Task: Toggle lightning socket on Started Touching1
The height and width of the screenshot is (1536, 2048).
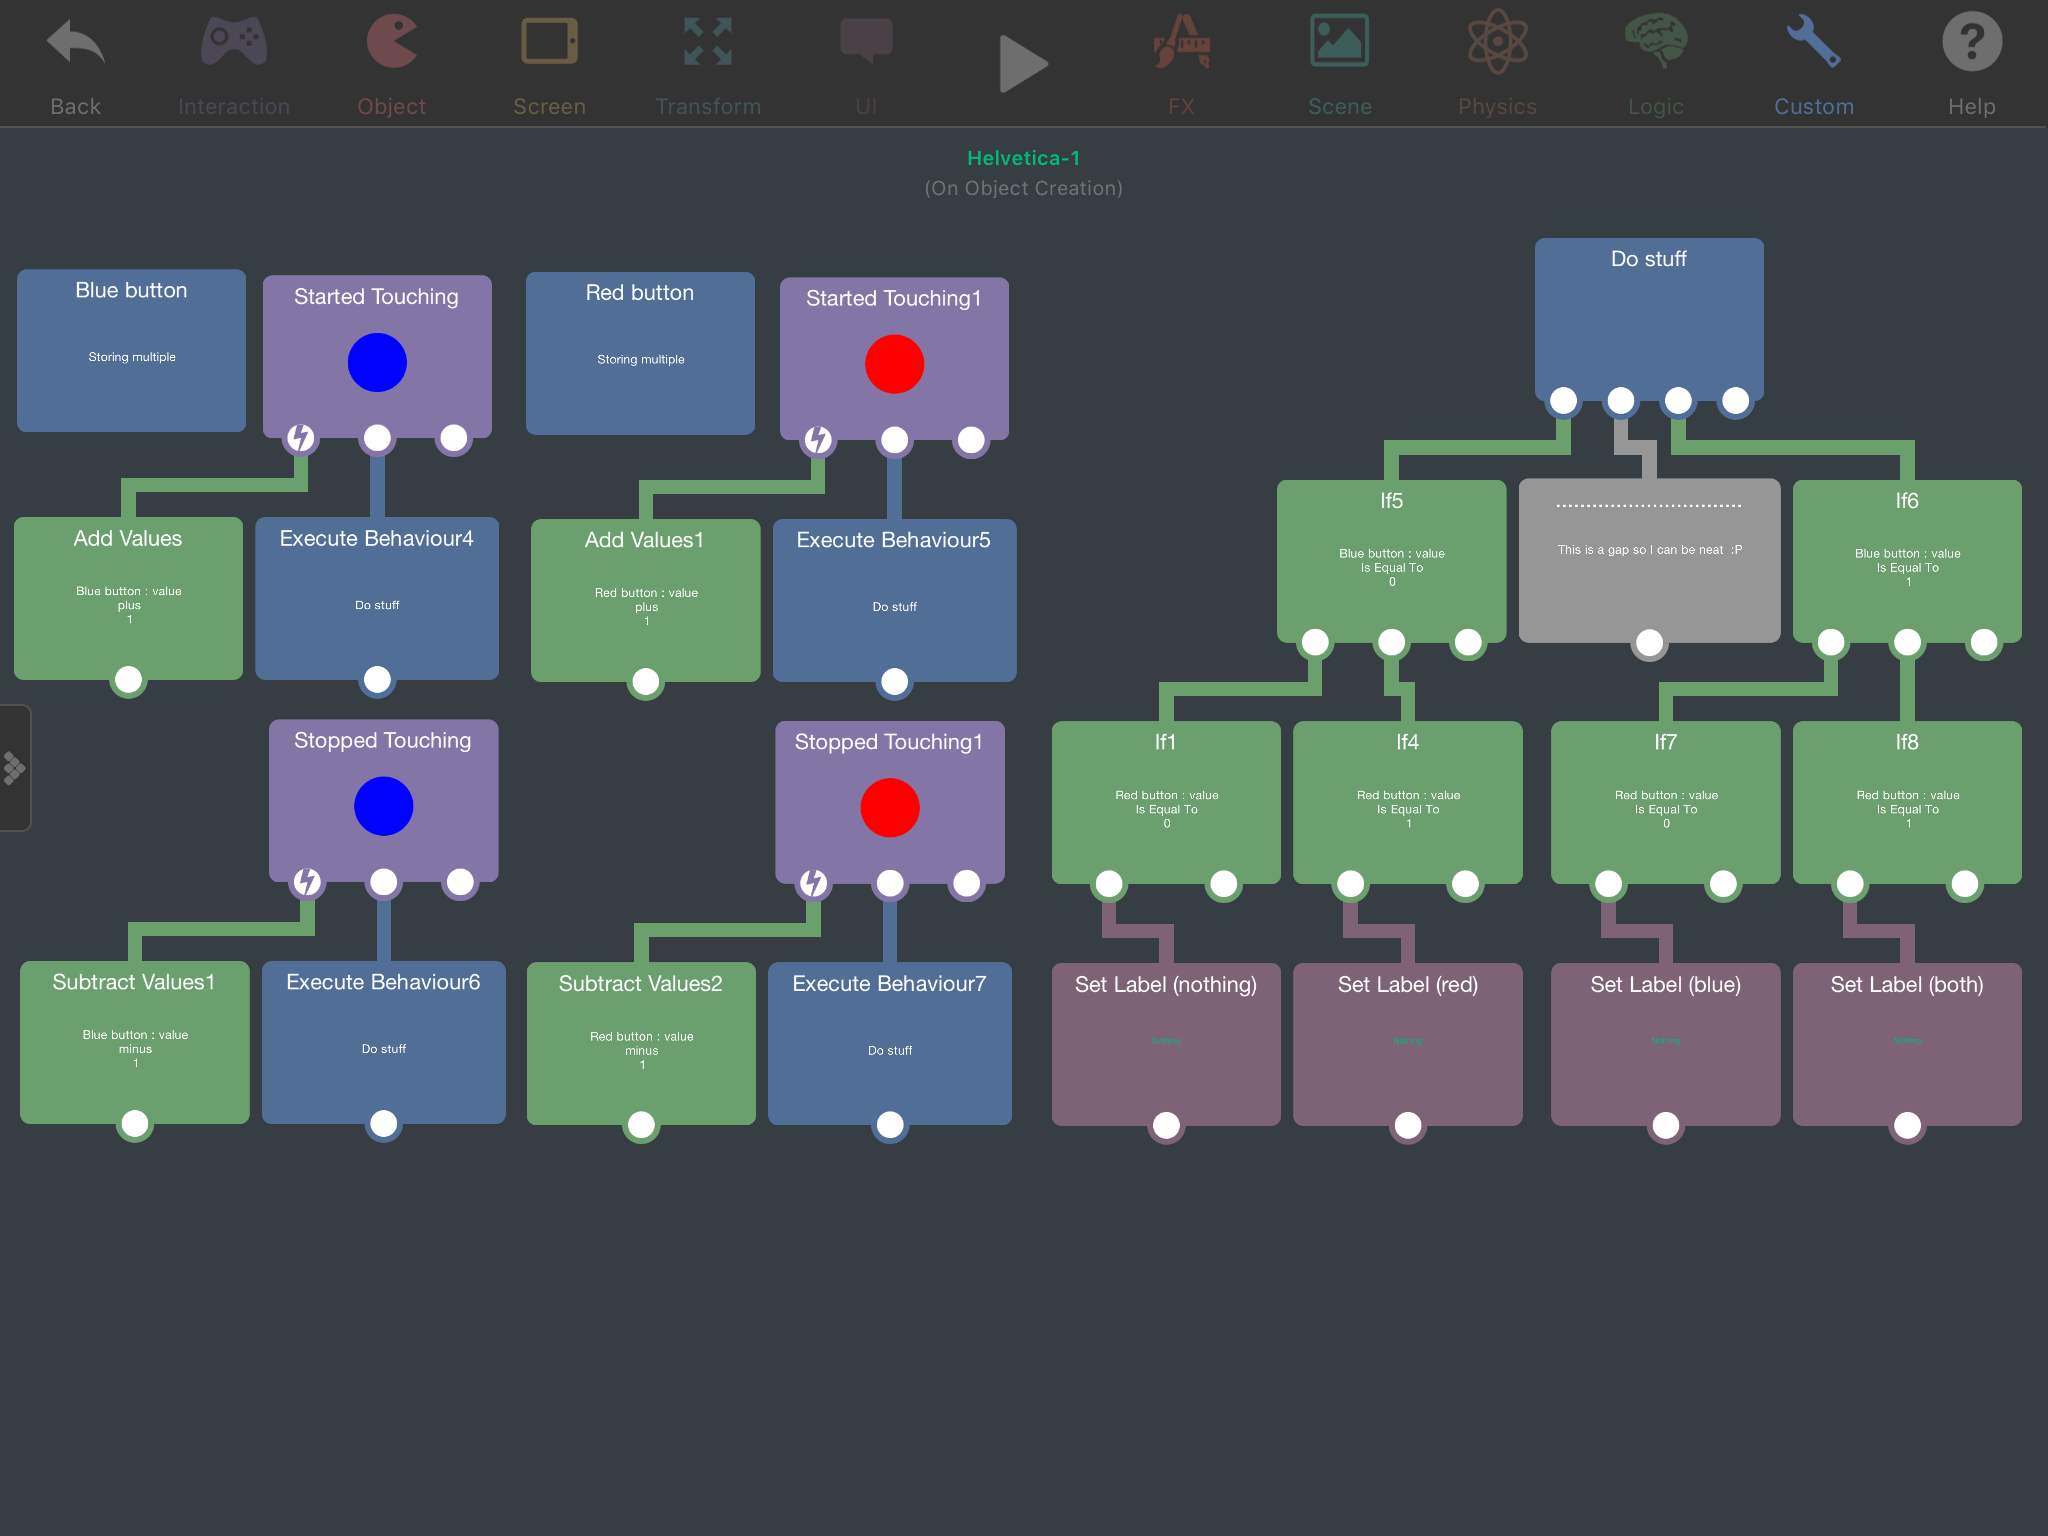Action: point(818,440)
